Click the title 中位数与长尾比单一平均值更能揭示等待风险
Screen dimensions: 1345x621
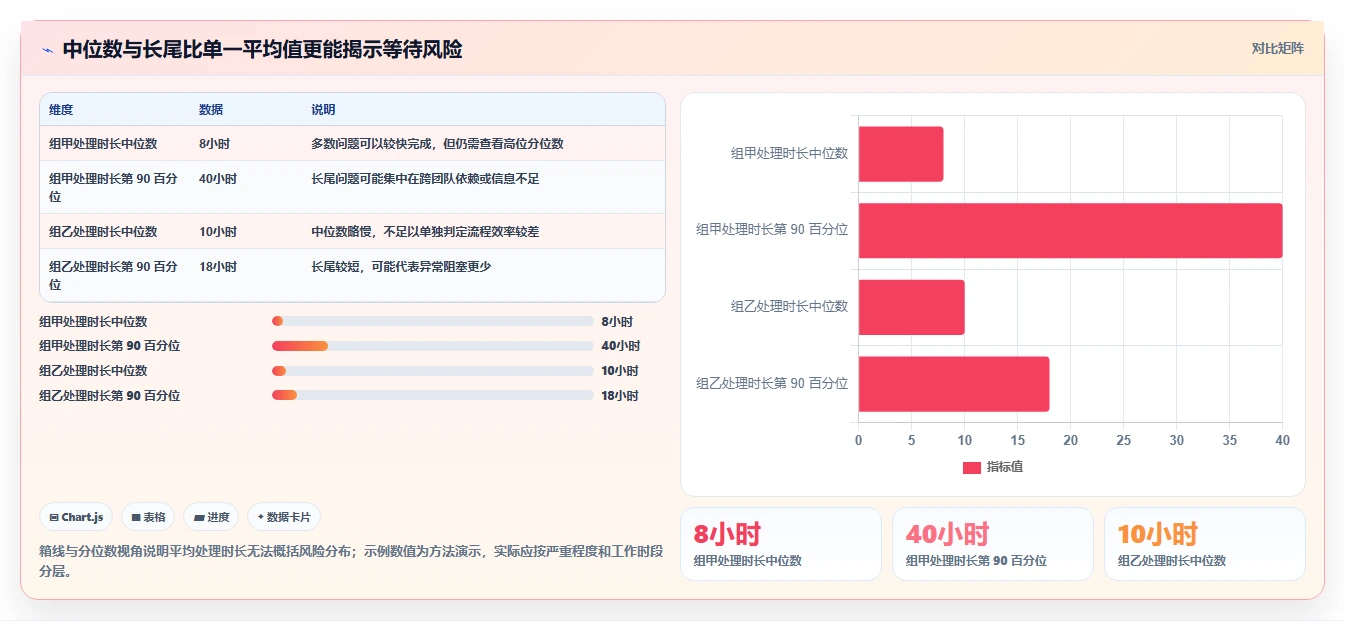tap(262, 49)
